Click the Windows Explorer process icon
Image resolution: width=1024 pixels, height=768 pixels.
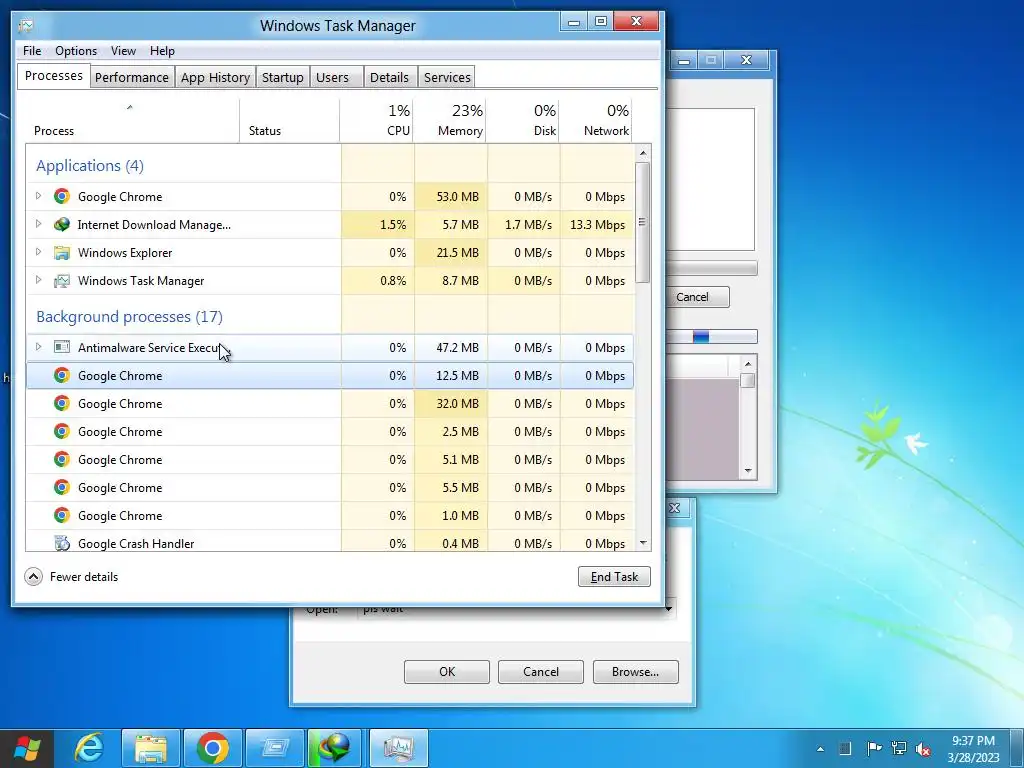pos(62,253)
